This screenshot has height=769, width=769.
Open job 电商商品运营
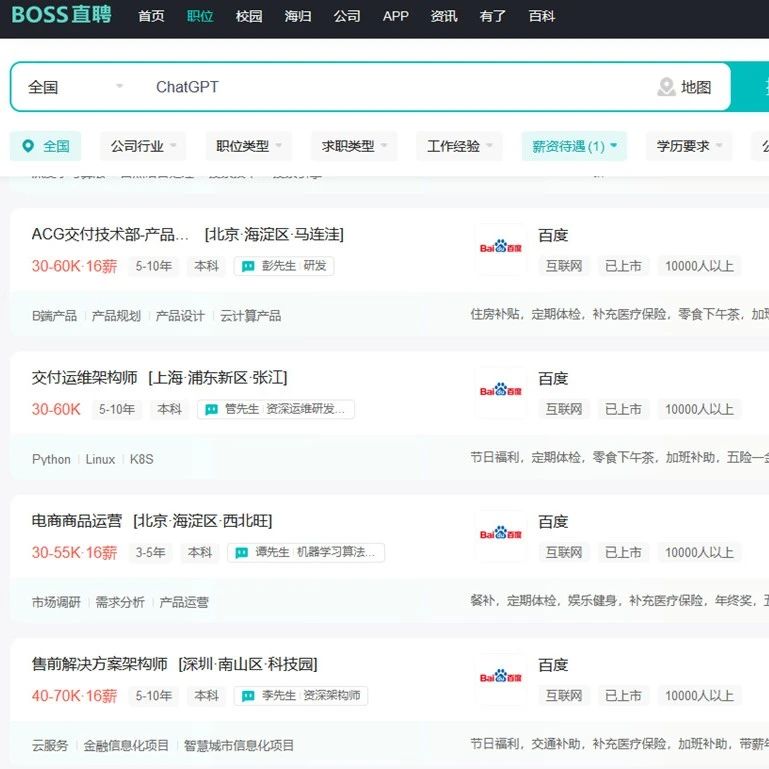[x=77, y=521]
